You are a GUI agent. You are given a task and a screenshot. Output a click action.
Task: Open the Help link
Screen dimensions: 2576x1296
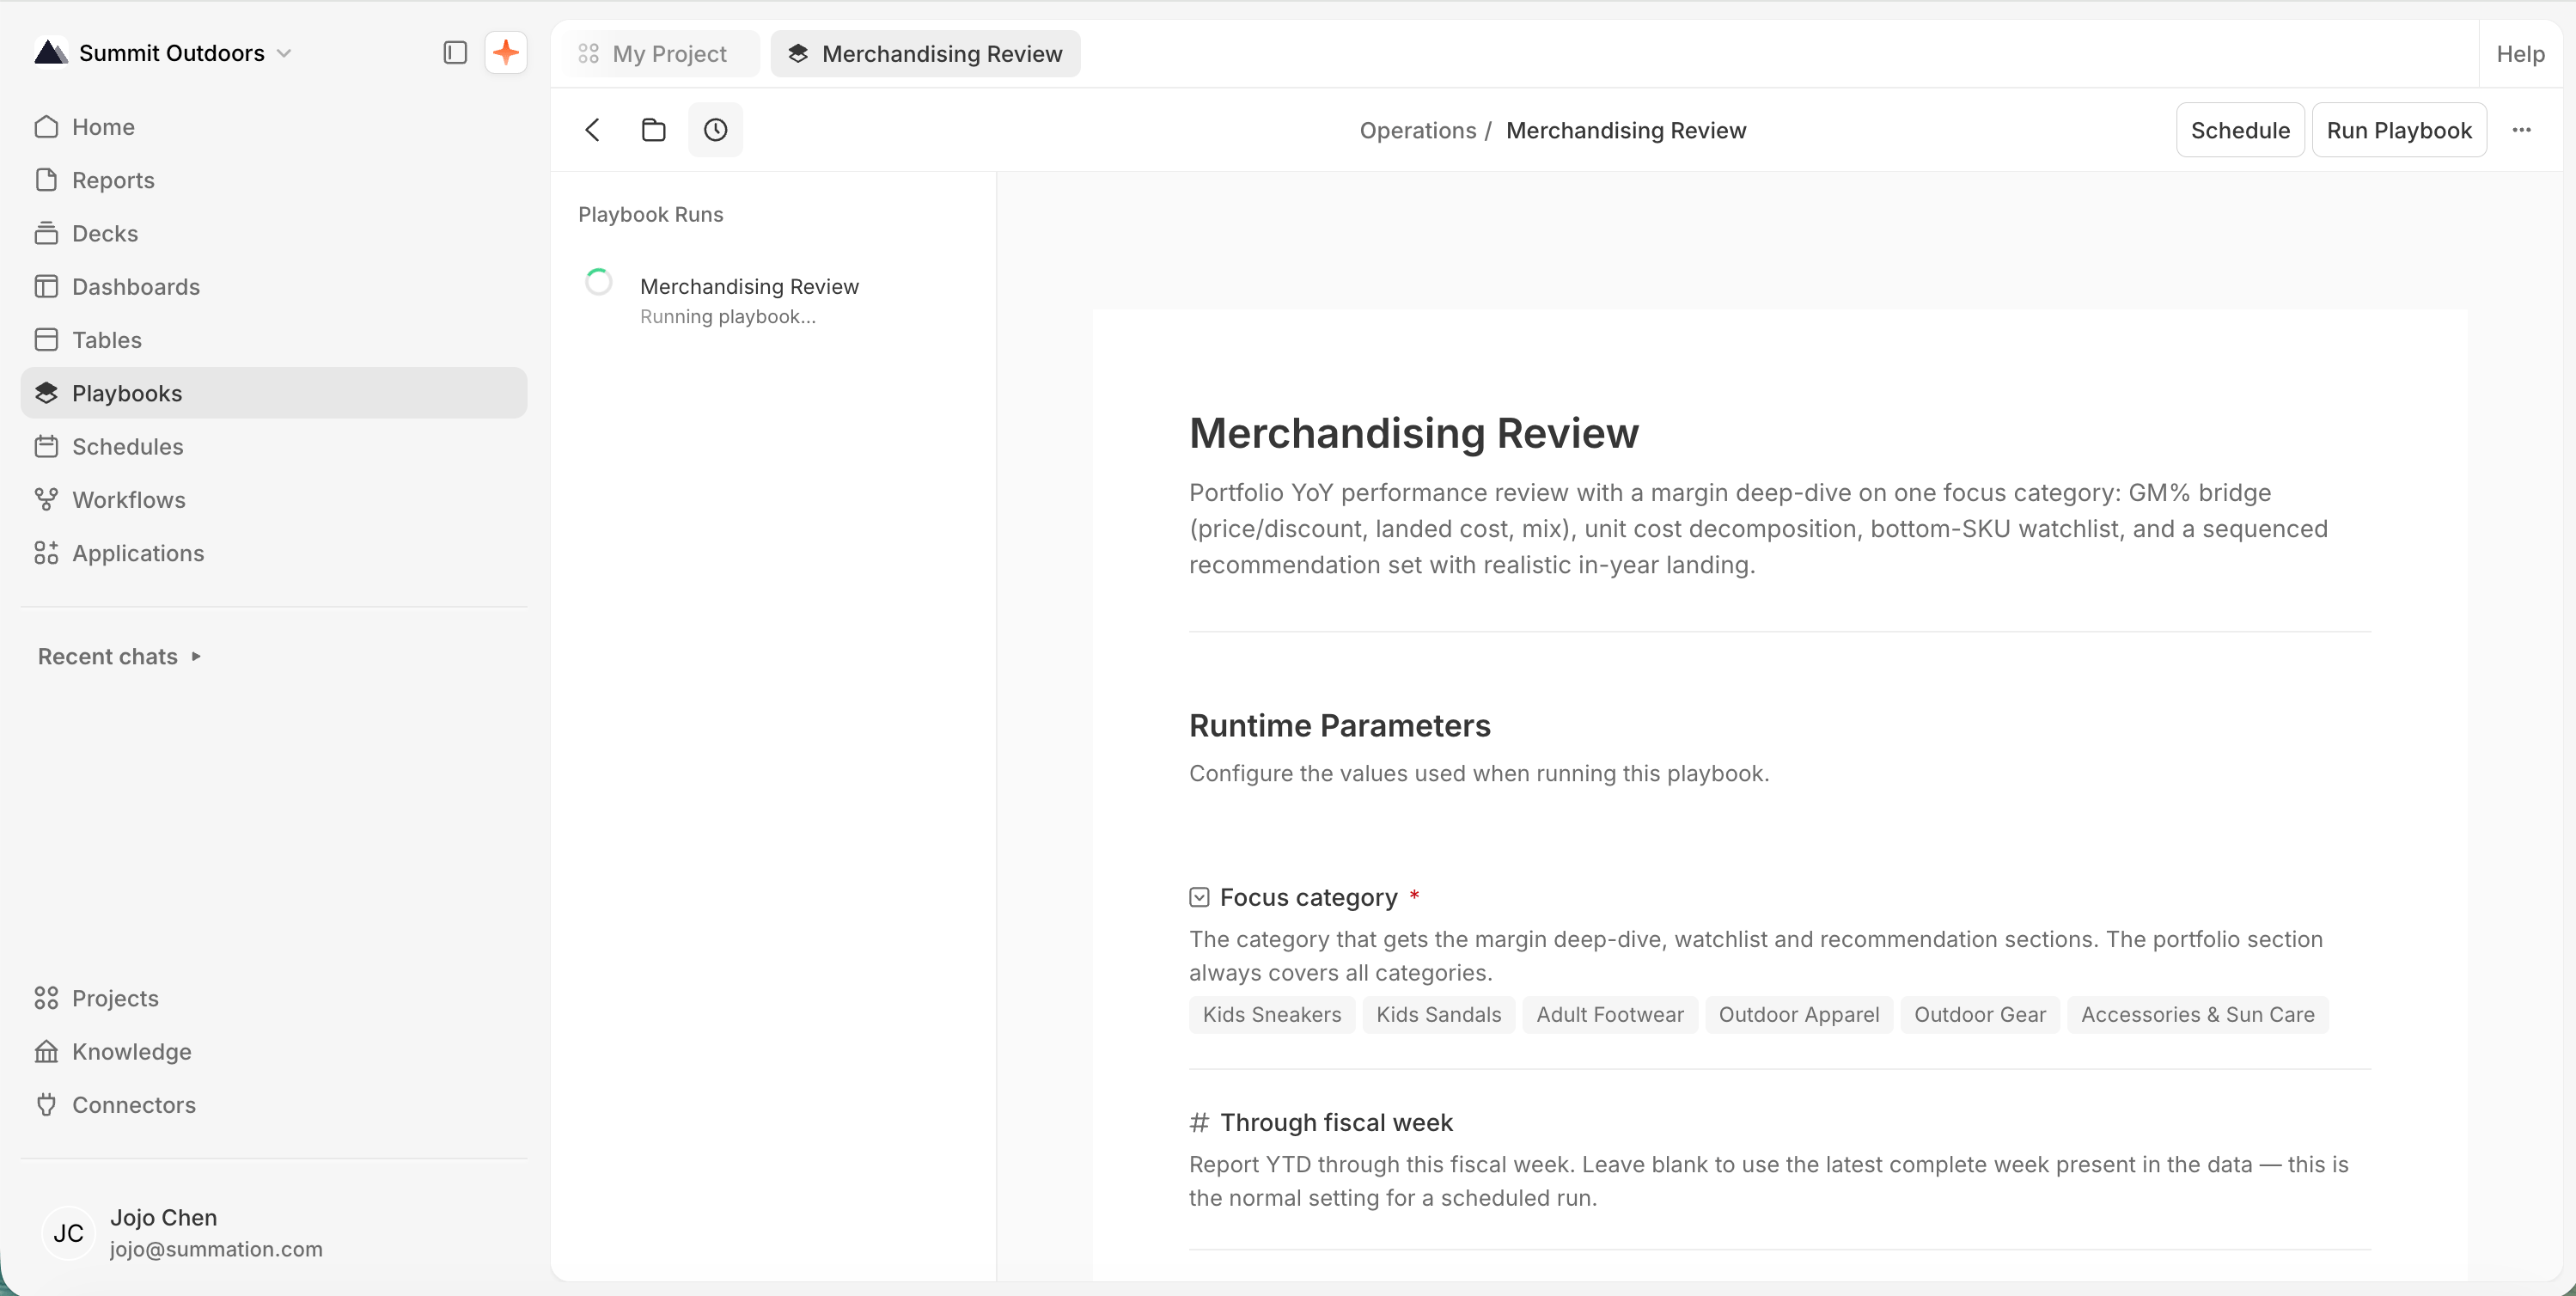pos(2520,54)
